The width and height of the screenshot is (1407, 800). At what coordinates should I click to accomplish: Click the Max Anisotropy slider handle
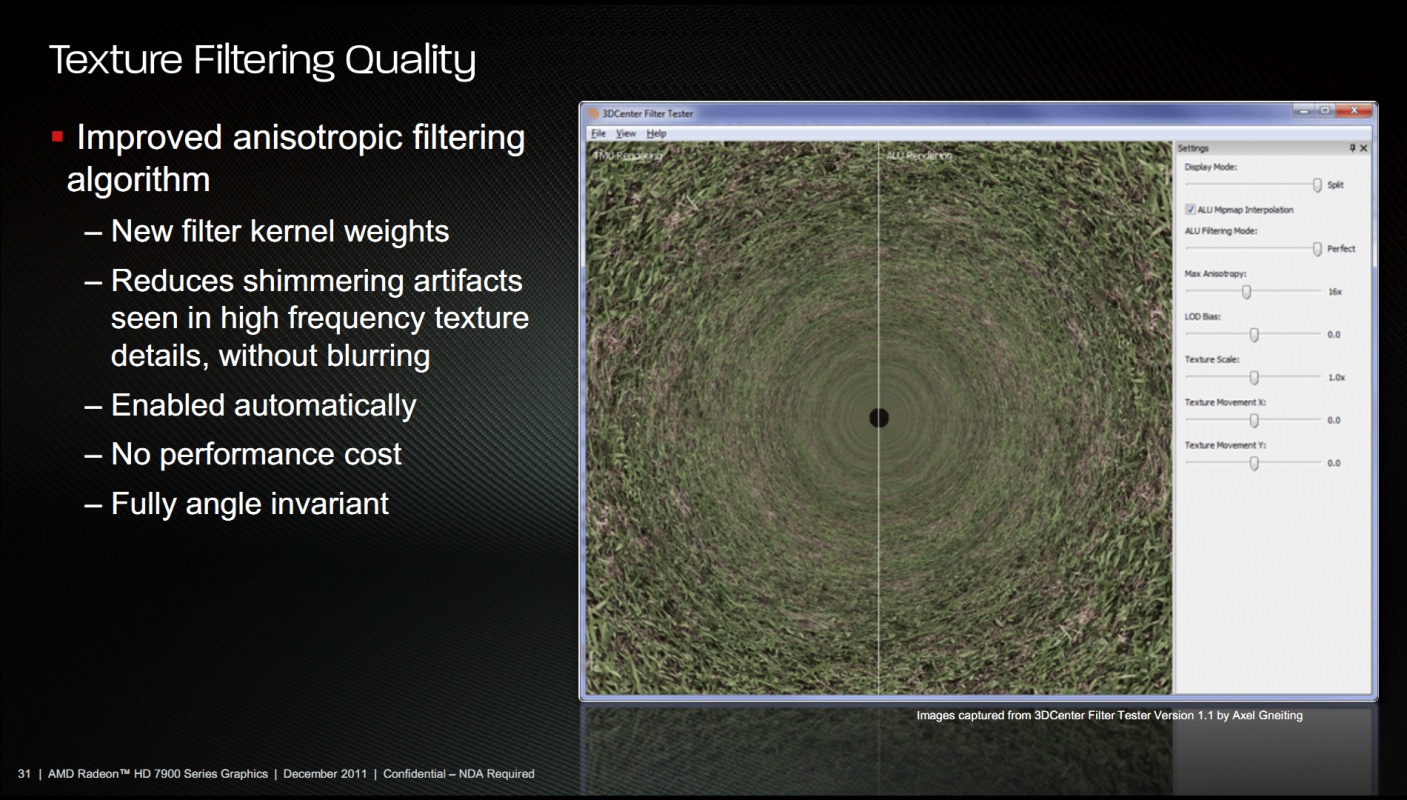[x=1246, y=292]
